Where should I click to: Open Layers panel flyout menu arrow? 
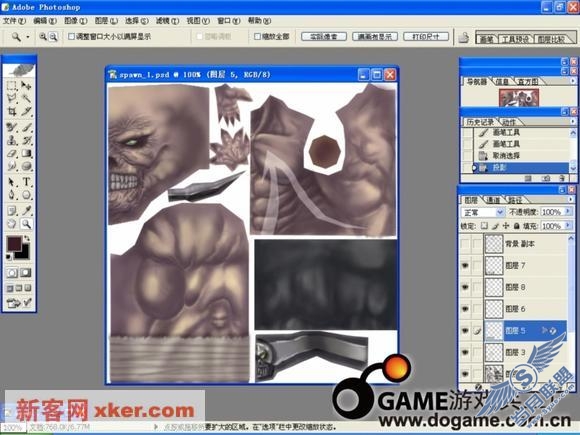pyautogui.click(x=572, y=199)
